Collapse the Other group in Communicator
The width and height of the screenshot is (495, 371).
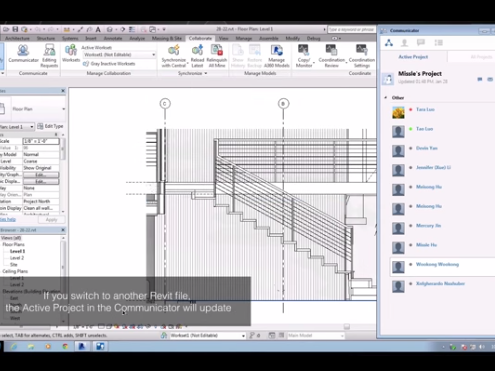[x=386, y=98]
